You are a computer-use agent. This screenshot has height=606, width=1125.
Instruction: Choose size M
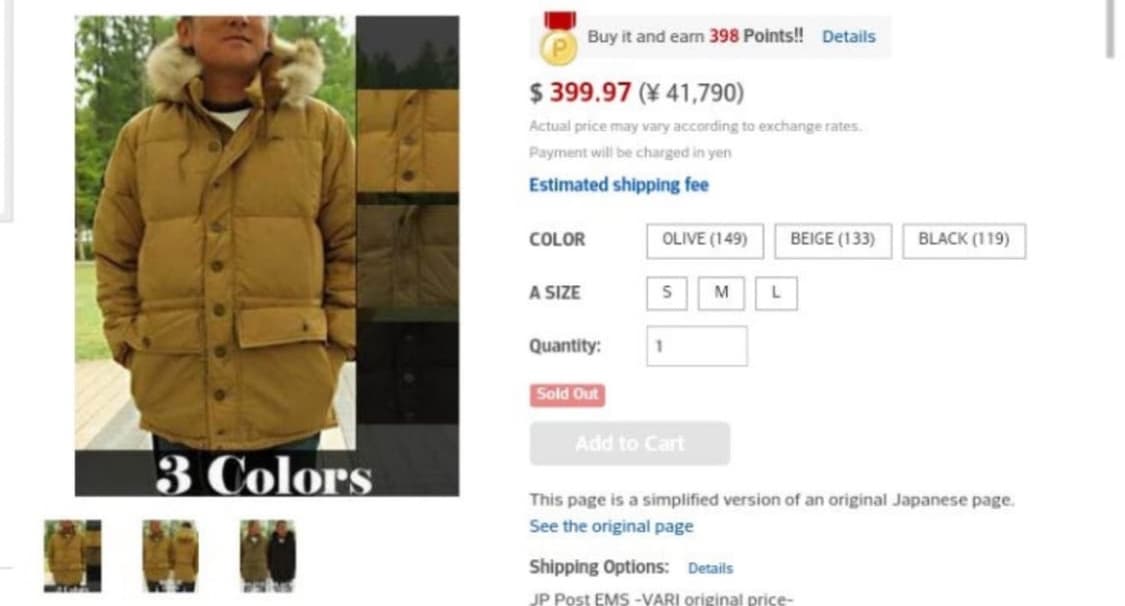click(721, 293)
